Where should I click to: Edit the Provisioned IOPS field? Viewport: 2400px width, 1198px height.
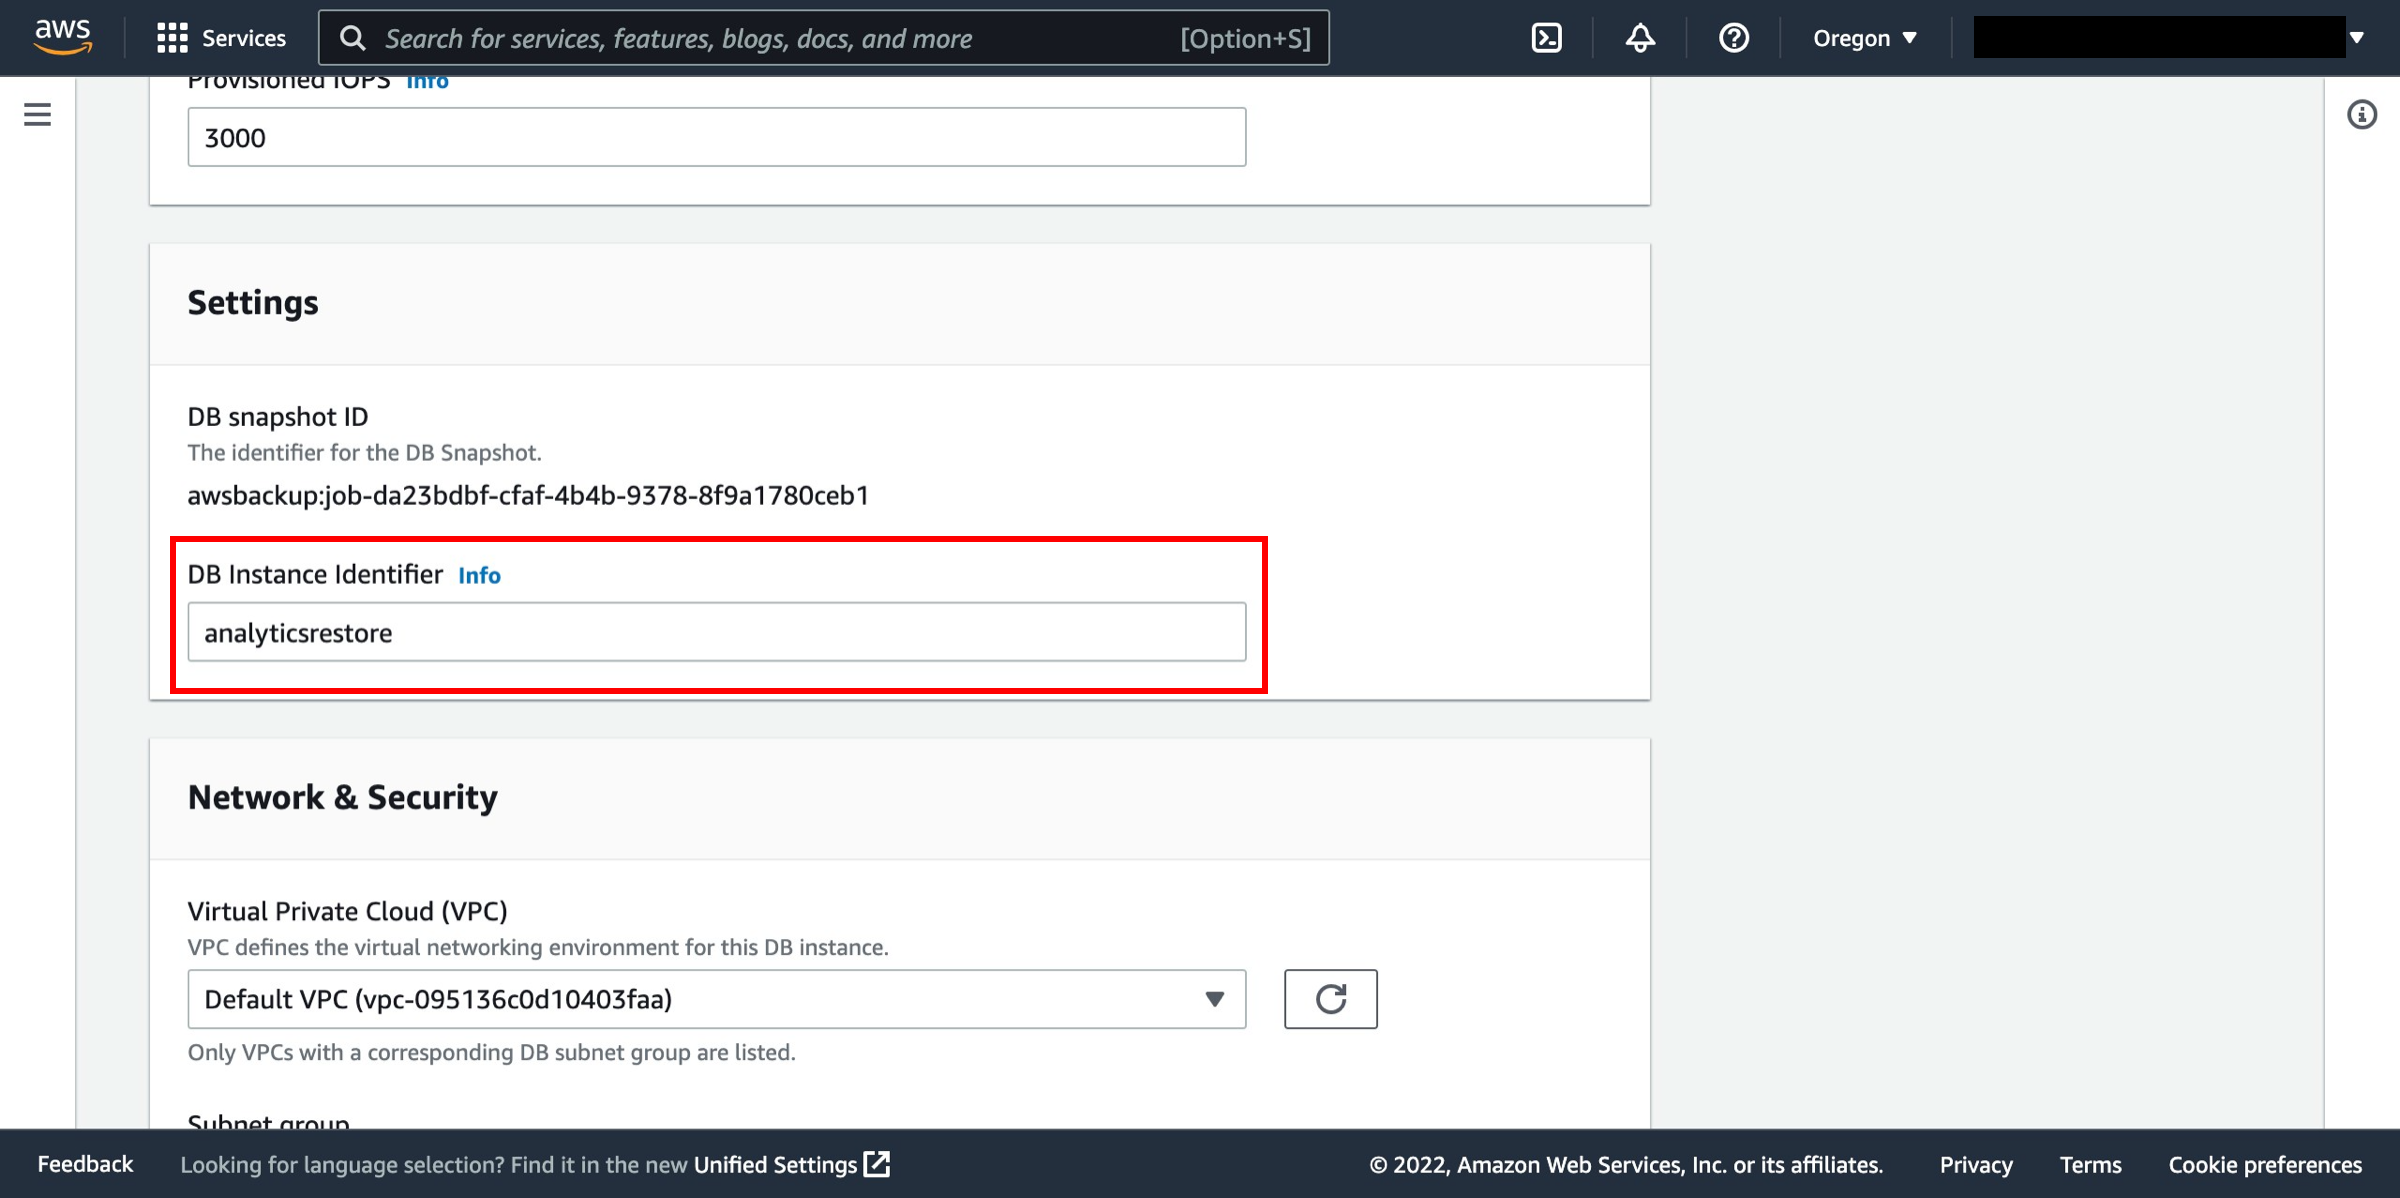(x=717, y=137)
